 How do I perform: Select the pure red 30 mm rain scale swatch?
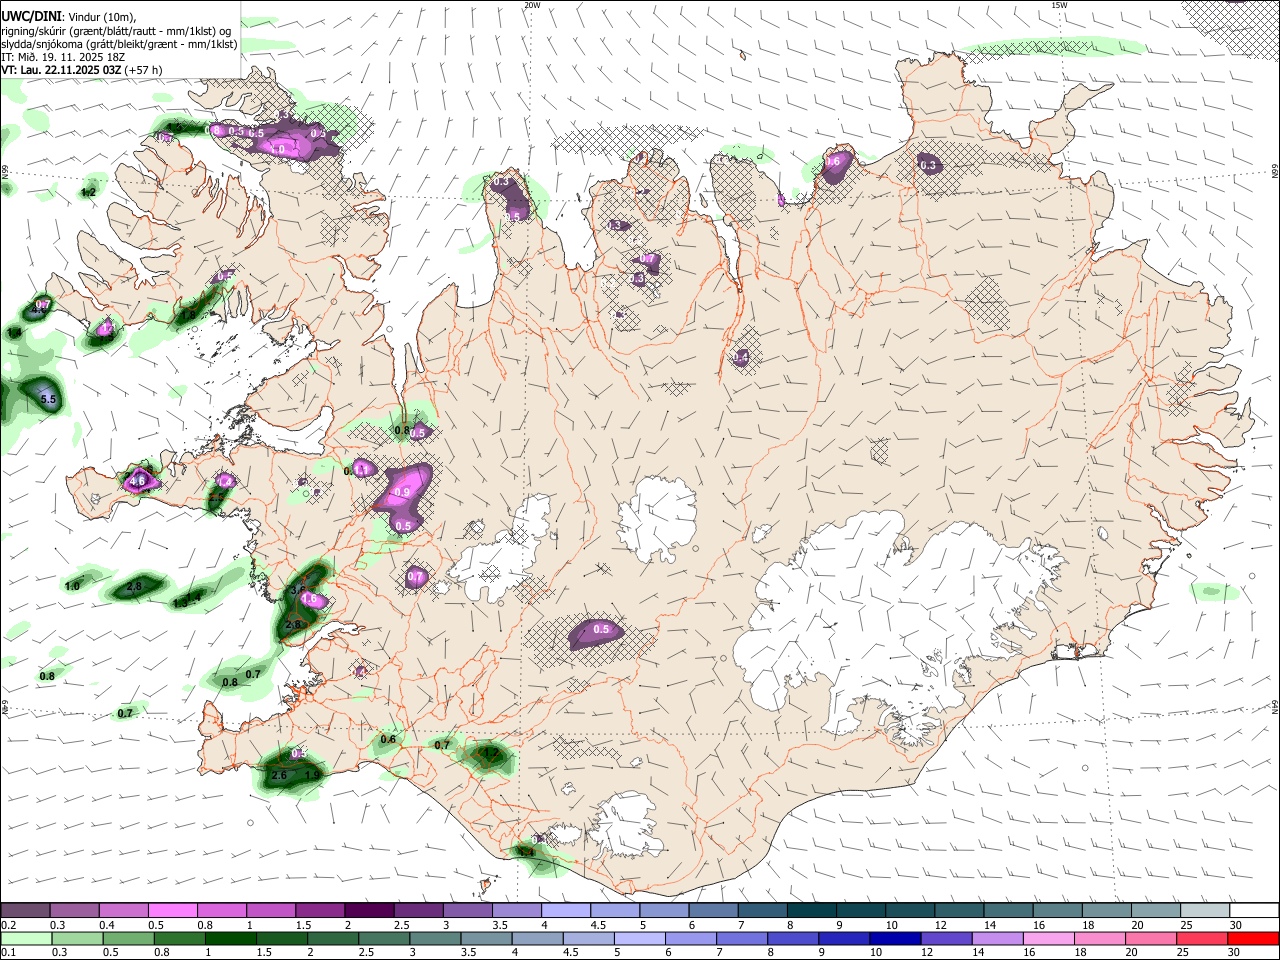click(x=1253, y=938)
